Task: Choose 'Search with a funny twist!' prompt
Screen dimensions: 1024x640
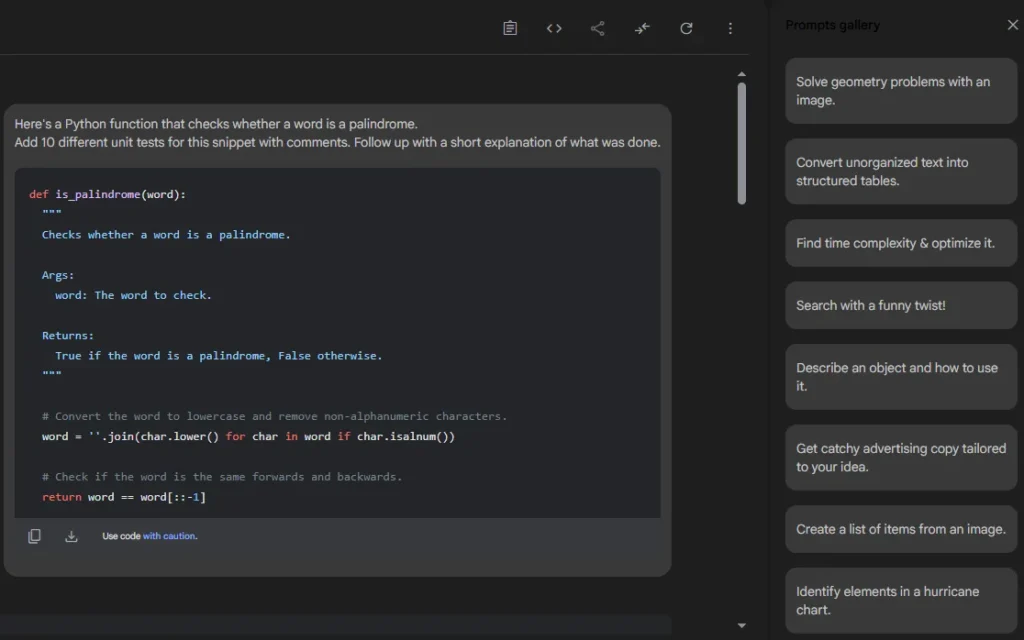Action: coord(901,305)
